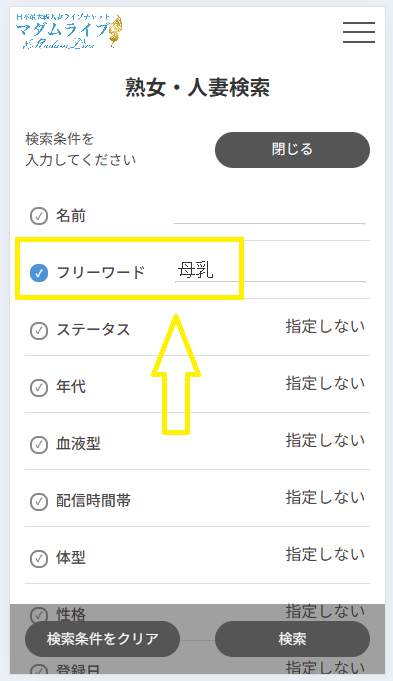Toggle the 名前 check circle
393x681 pixels.
pyautogui.click(x=39, y=216)
